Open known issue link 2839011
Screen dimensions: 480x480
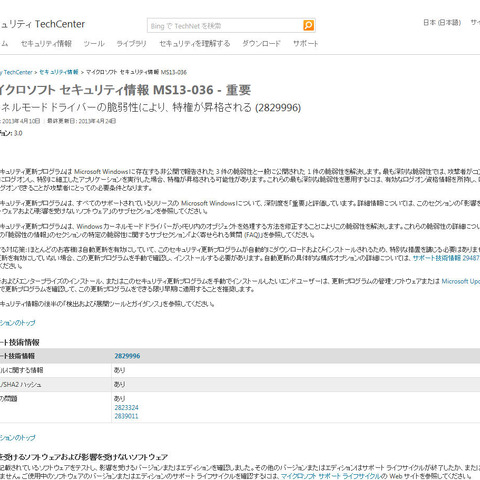click(126, 416)
